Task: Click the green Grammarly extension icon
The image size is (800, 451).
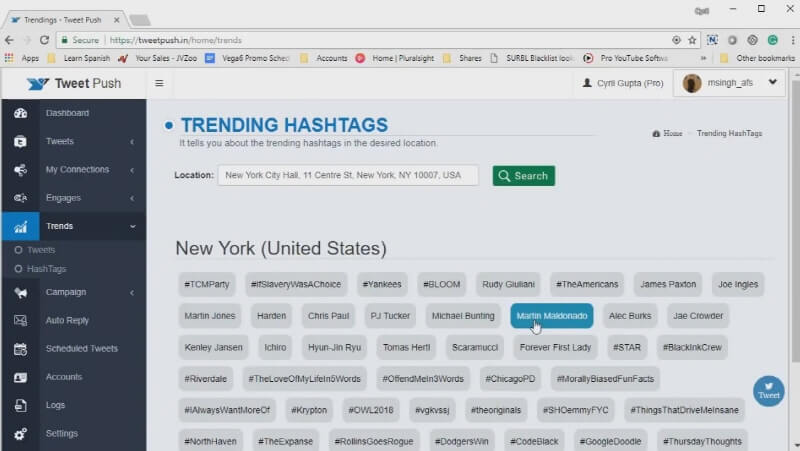Action: click(772, 40)
